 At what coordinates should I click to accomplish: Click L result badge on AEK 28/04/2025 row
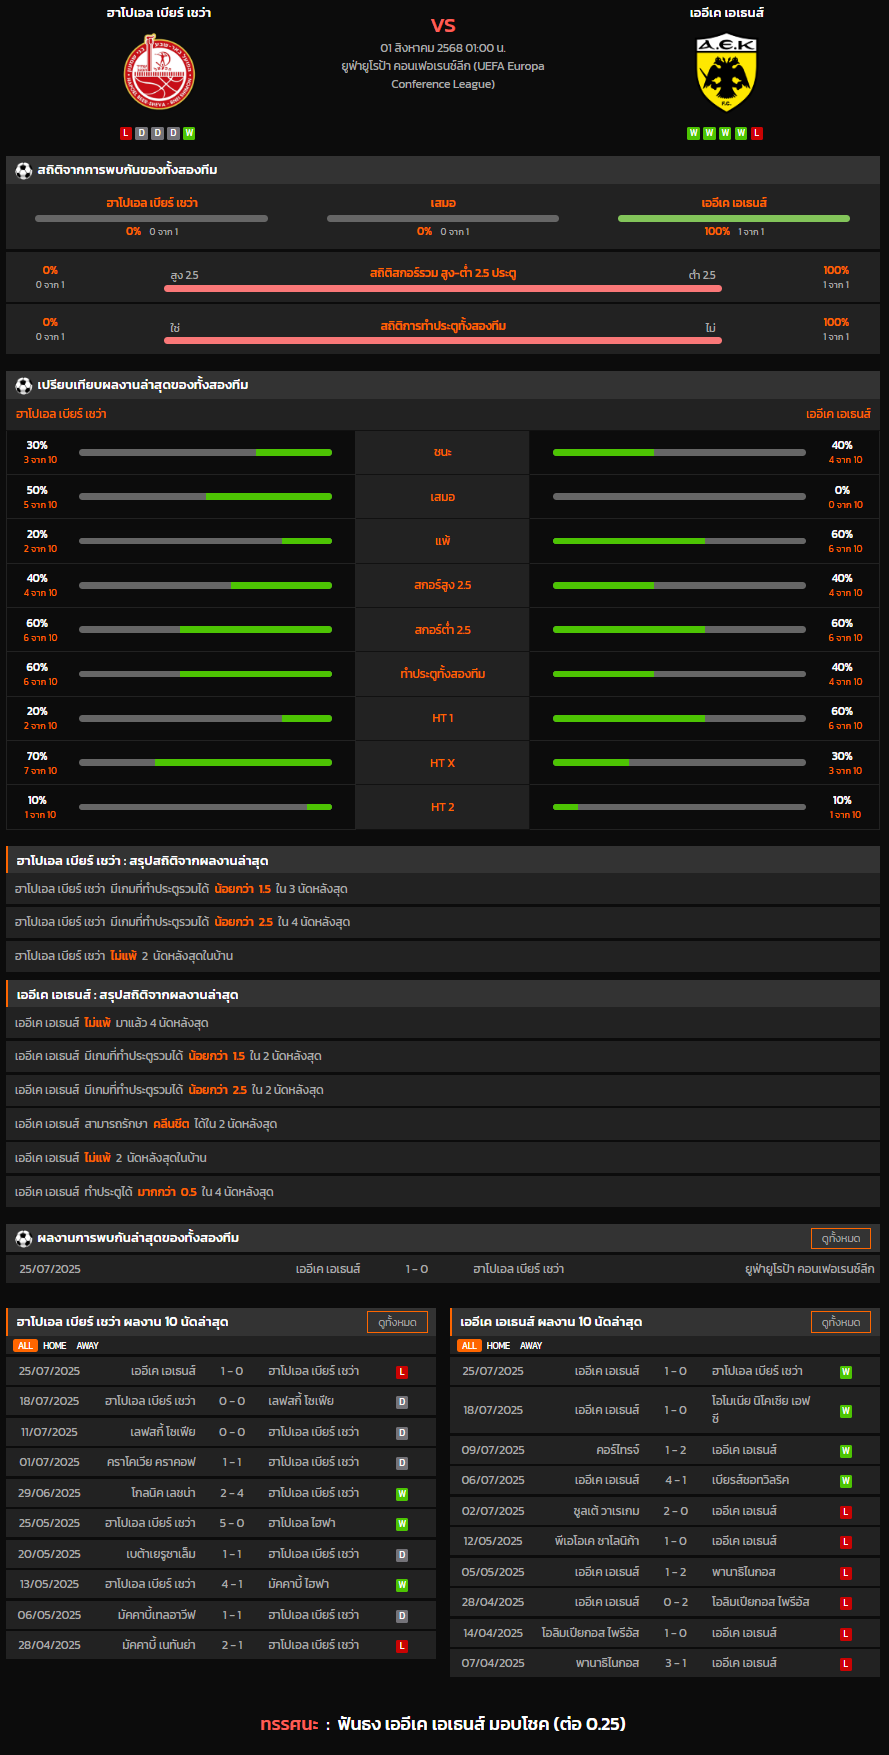846,1603
